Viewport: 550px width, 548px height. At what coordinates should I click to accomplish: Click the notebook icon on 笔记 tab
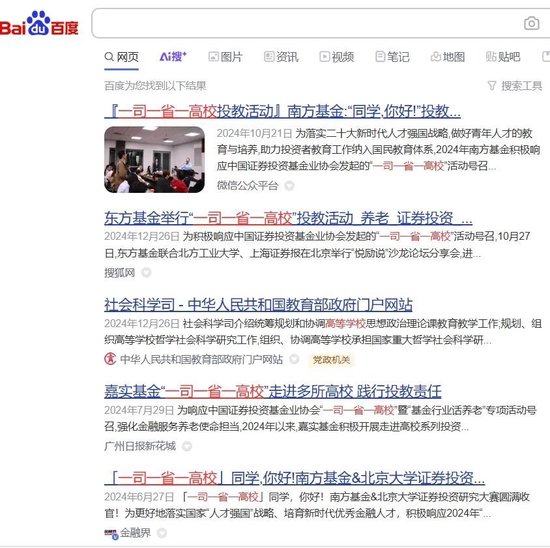[x=380, y=56]
